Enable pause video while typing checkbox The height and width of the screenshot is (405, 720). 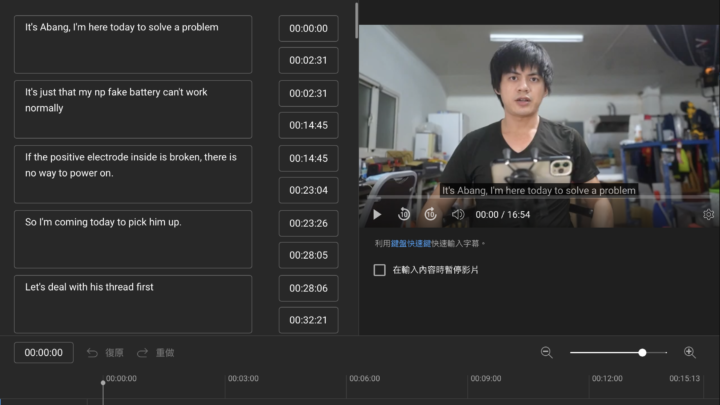[x=380, y=270]
